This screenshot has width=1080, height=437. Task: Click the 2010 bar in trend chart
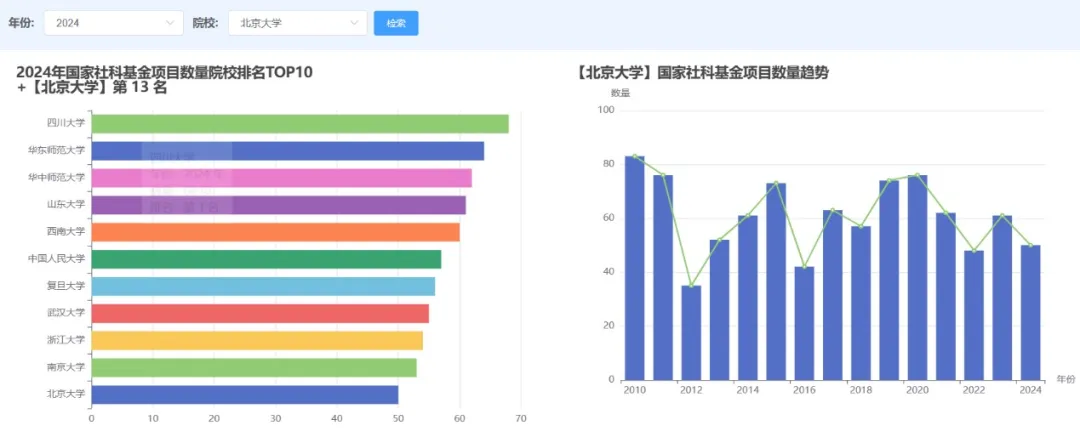click(x=635, y=270)
